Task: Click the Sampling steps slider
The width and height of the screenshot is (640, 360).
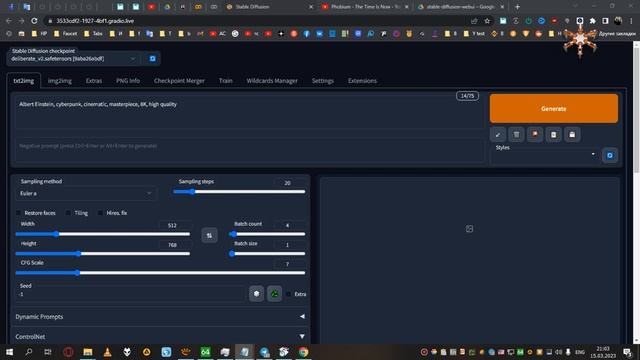Action: (x=239, y=191)
